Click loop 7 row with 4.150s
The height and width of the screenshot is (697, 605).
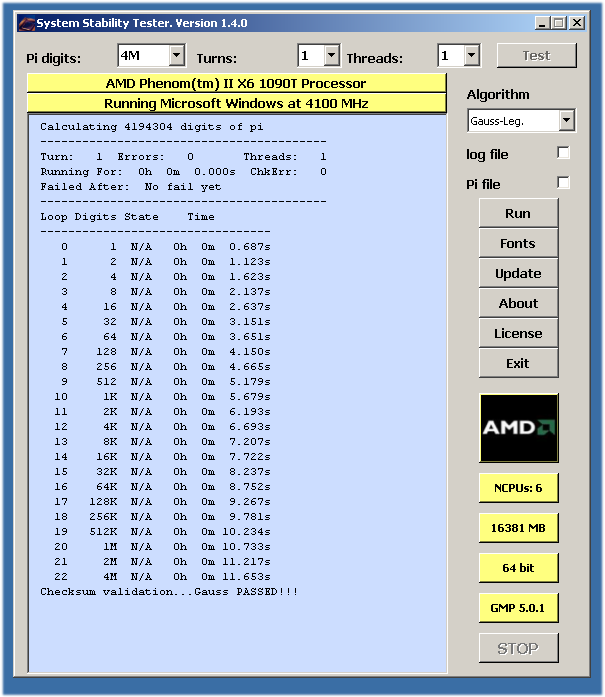pyautogui.click(x=166, y=352)
